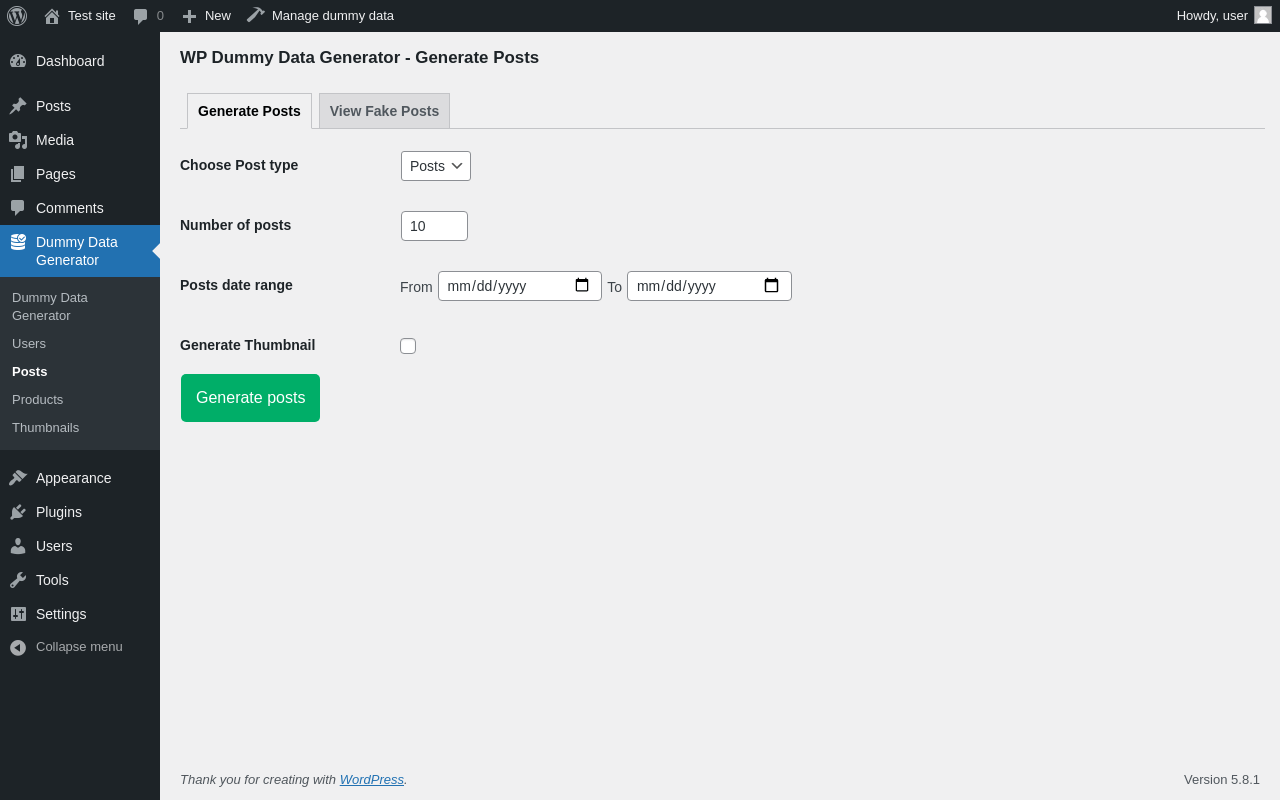Click the user avatar next to Howdy
The width and height of the screenshot is (1280, 800).
[x=1263, y=15]
